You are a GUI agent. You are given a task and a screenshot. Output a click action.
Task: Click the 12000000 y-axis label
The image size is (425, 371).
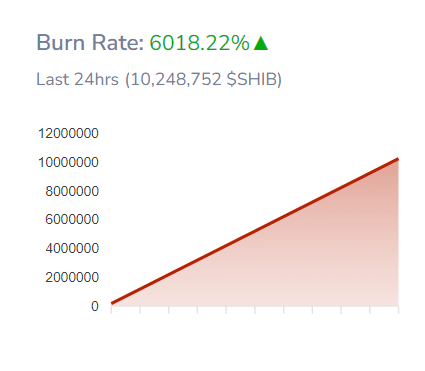click(x=68, y=133)
